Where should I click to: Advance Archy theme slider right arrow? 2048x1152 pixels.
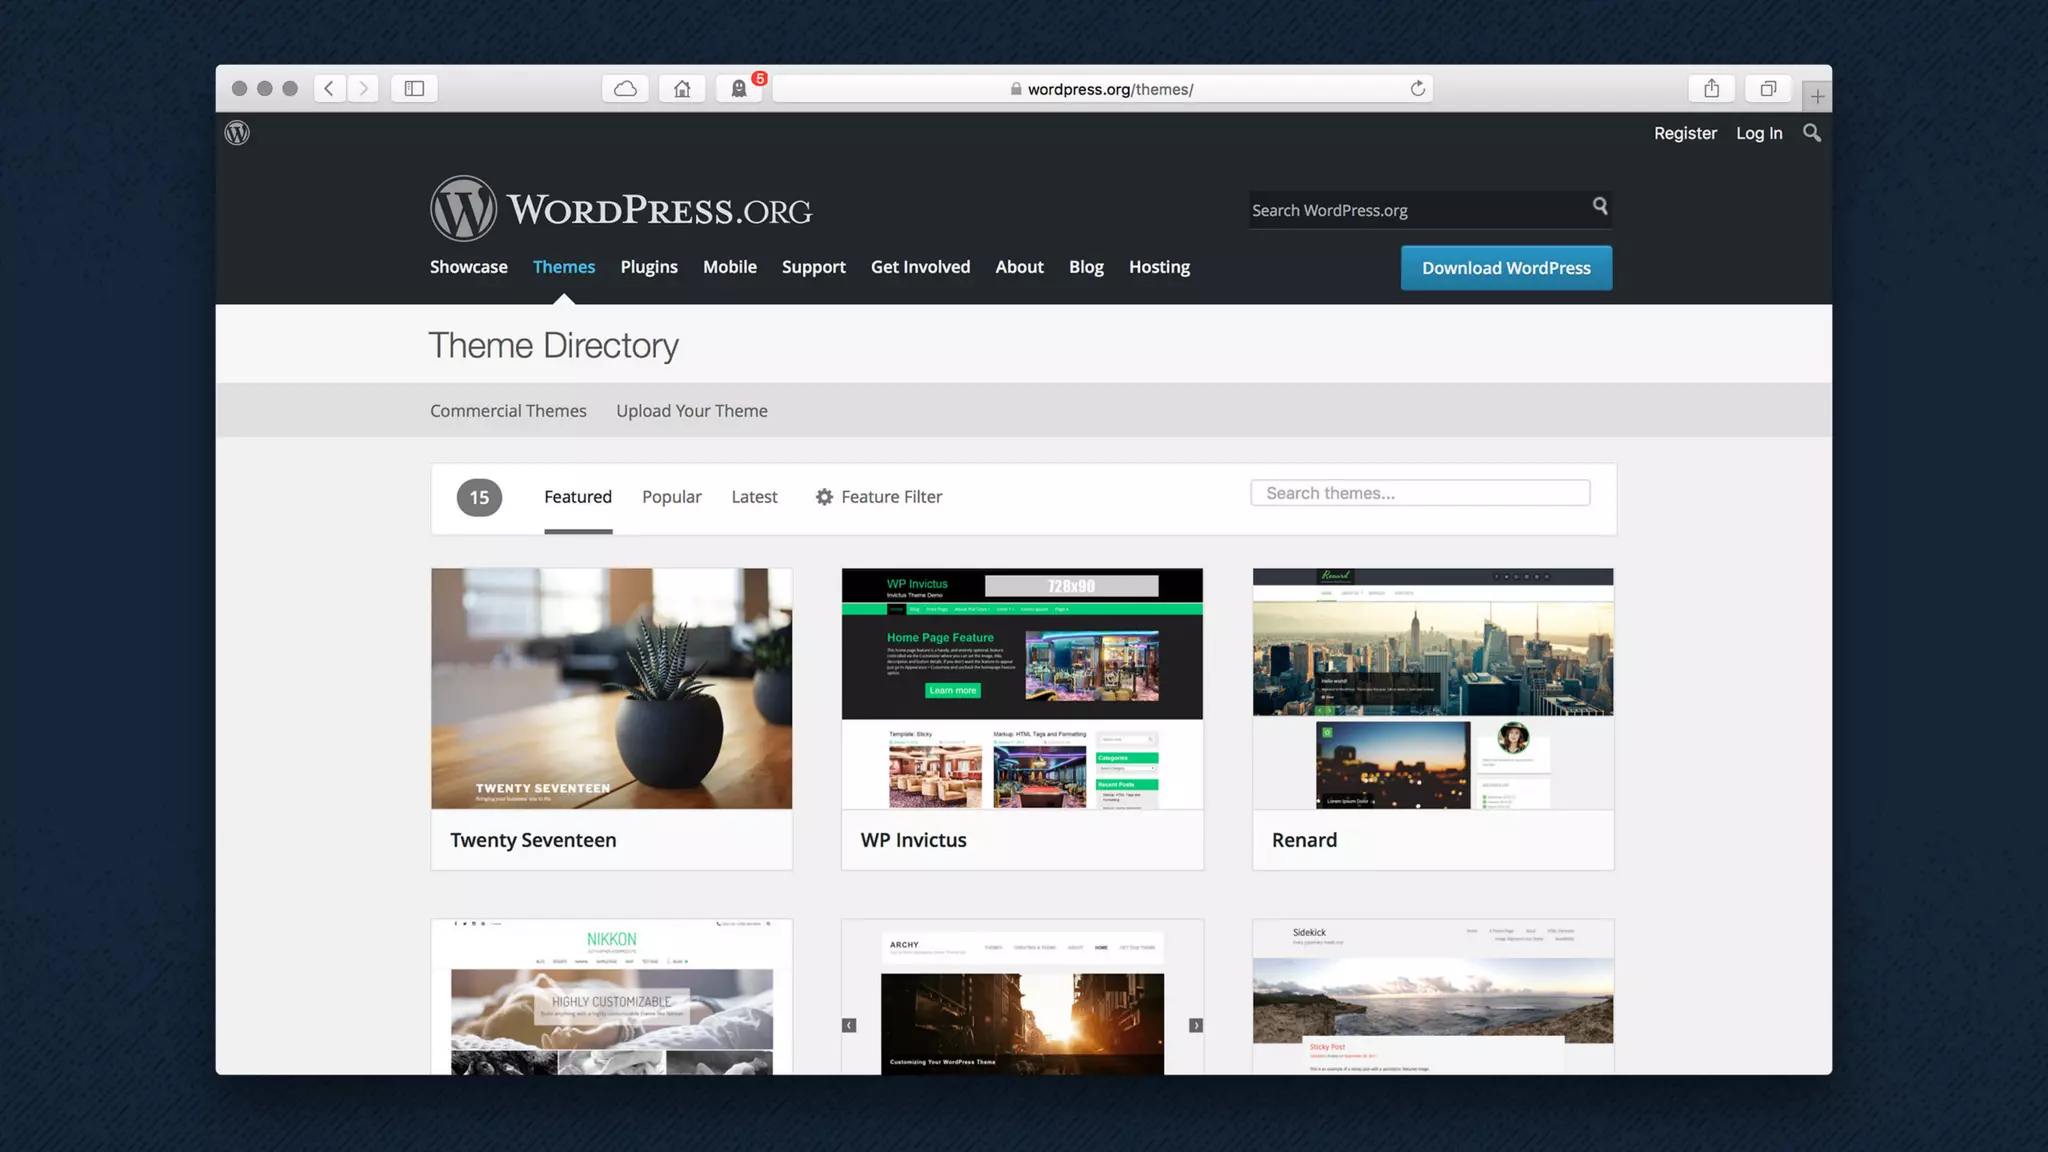[1195, 1025]
